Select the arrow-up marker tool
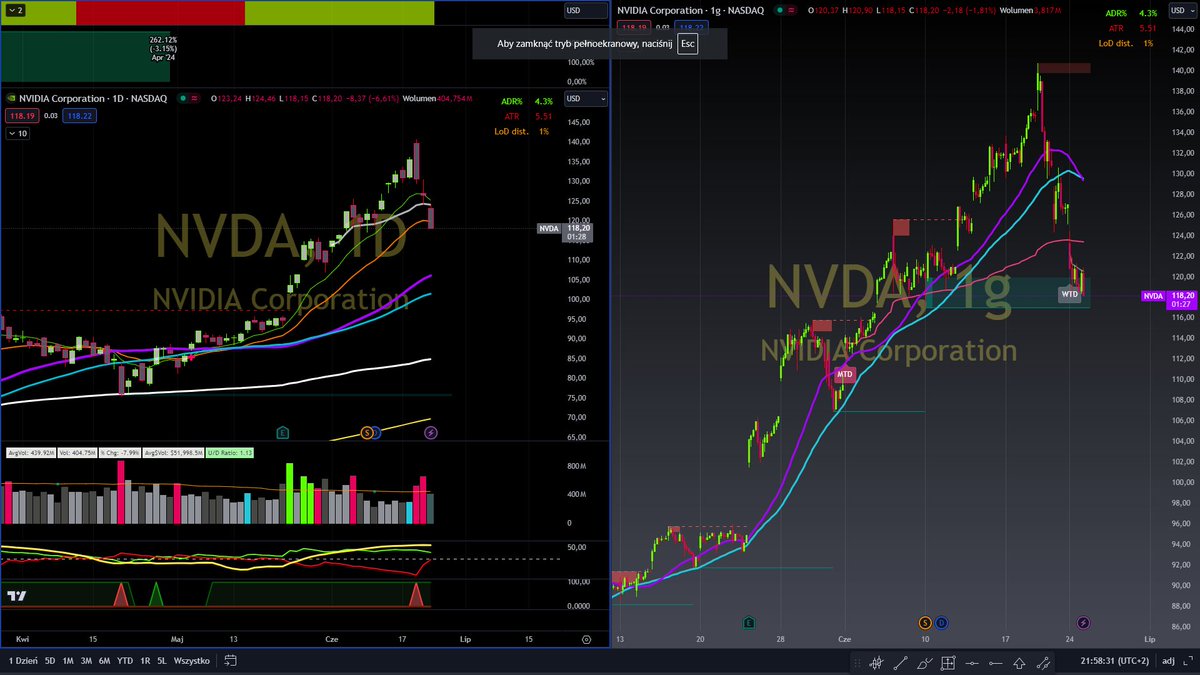1200x675 pixels. point(1019,663)
